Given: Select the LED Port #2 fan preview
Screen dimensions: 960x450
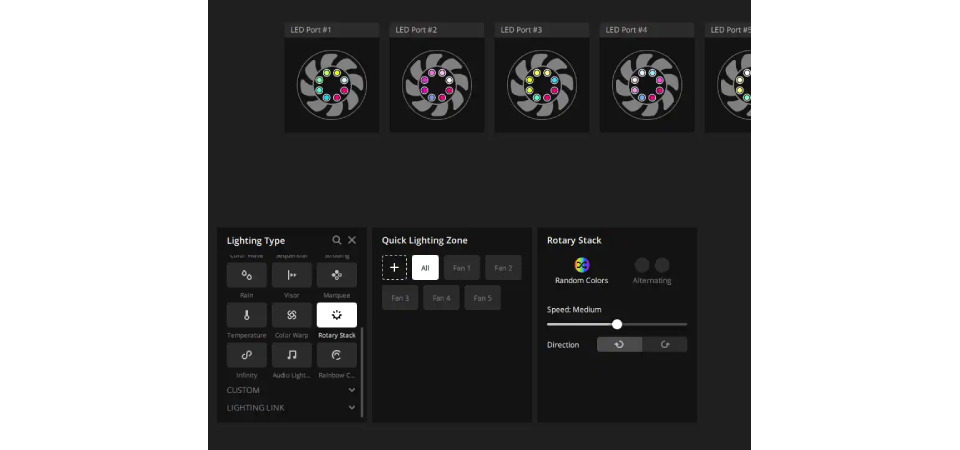Looking at the screenshot, I should click(437, 84).
